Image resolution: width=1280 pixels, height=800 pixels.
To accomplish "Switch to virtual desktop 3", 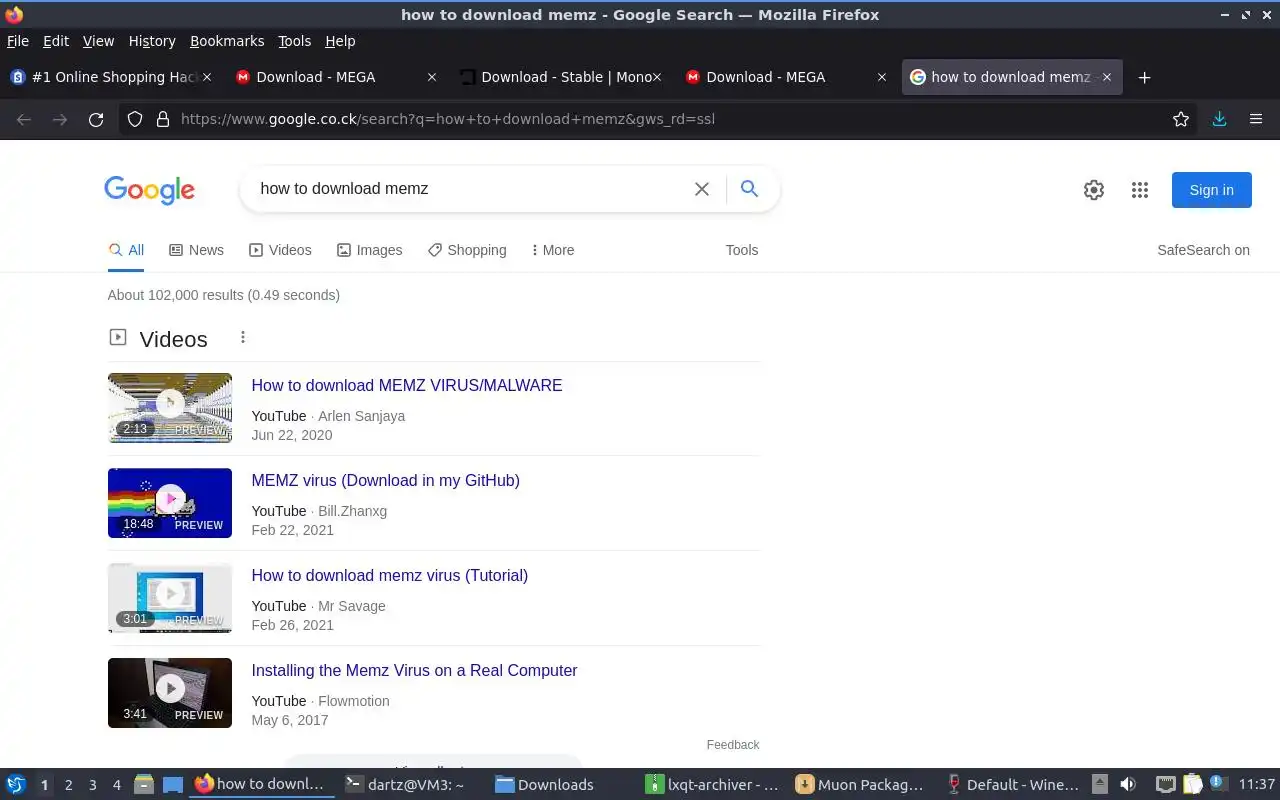I will [x=92, y=785].
